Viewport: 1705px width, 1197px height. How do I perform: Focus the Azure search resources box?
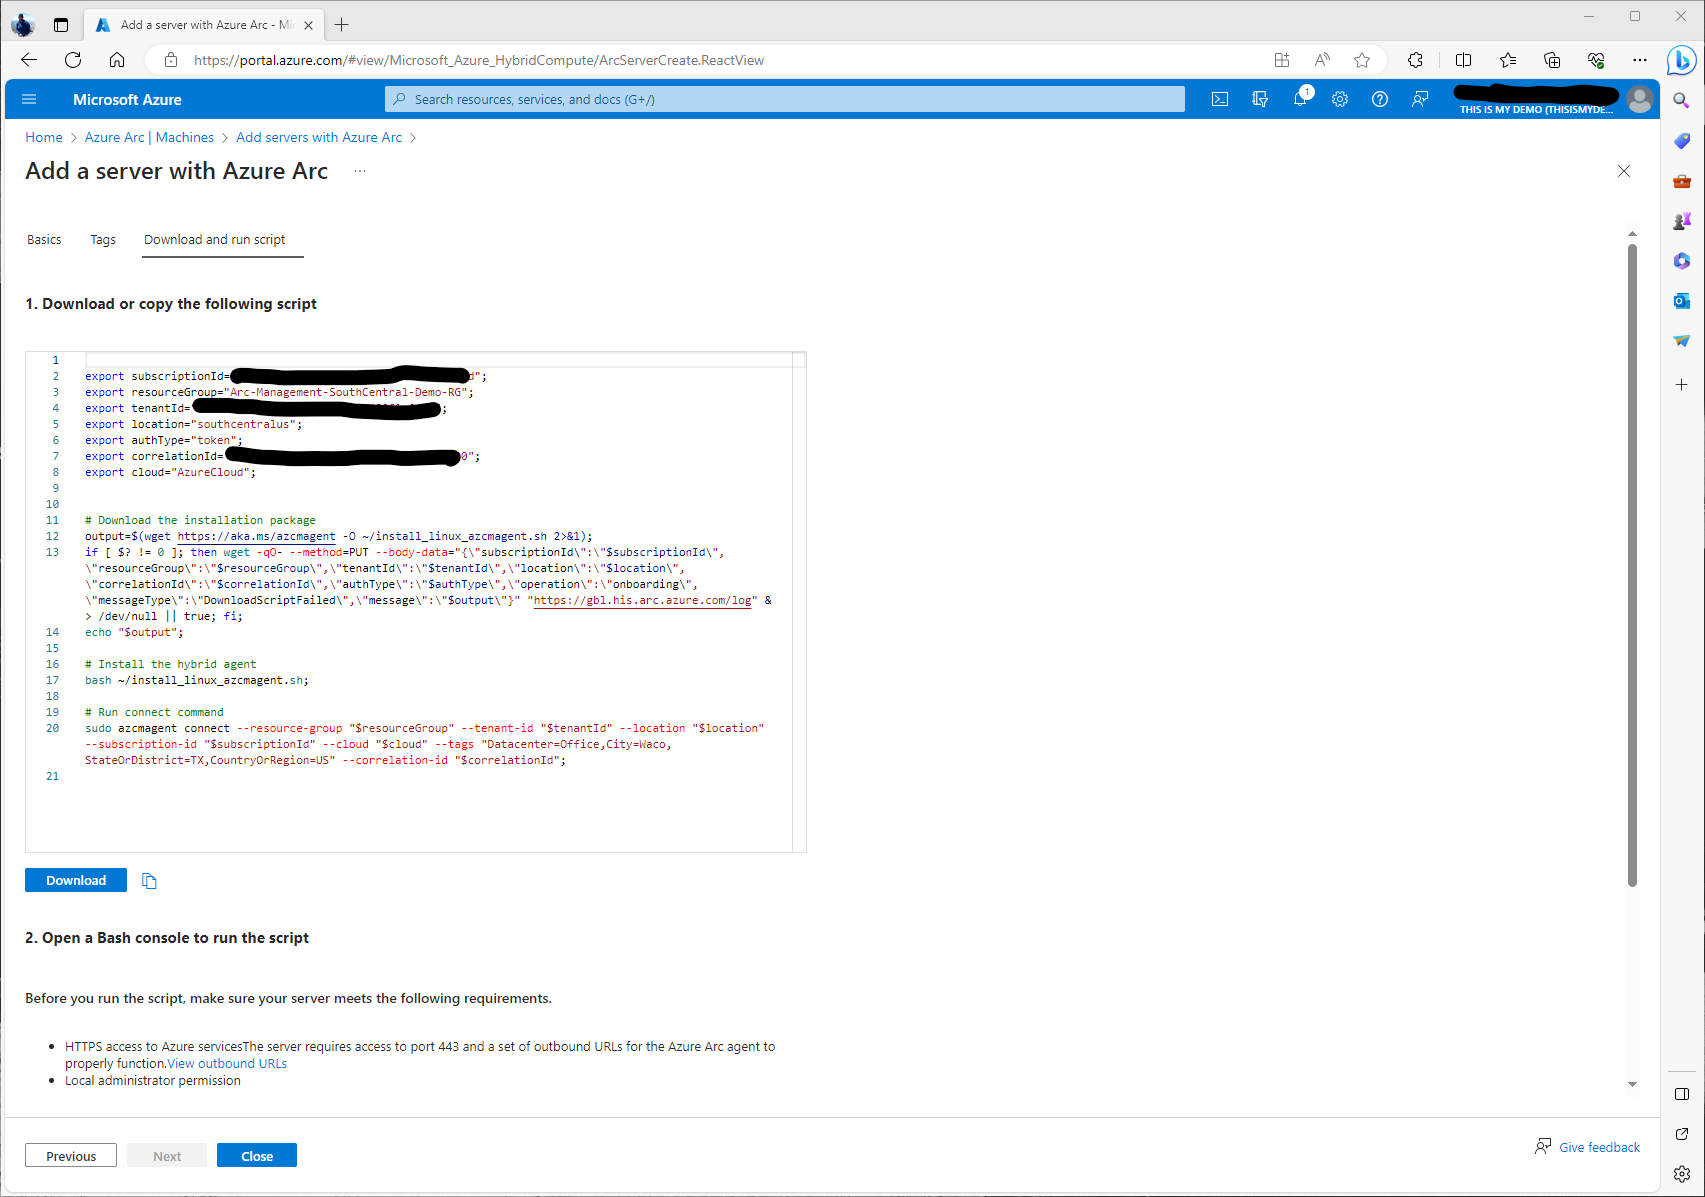pos(785,99)
